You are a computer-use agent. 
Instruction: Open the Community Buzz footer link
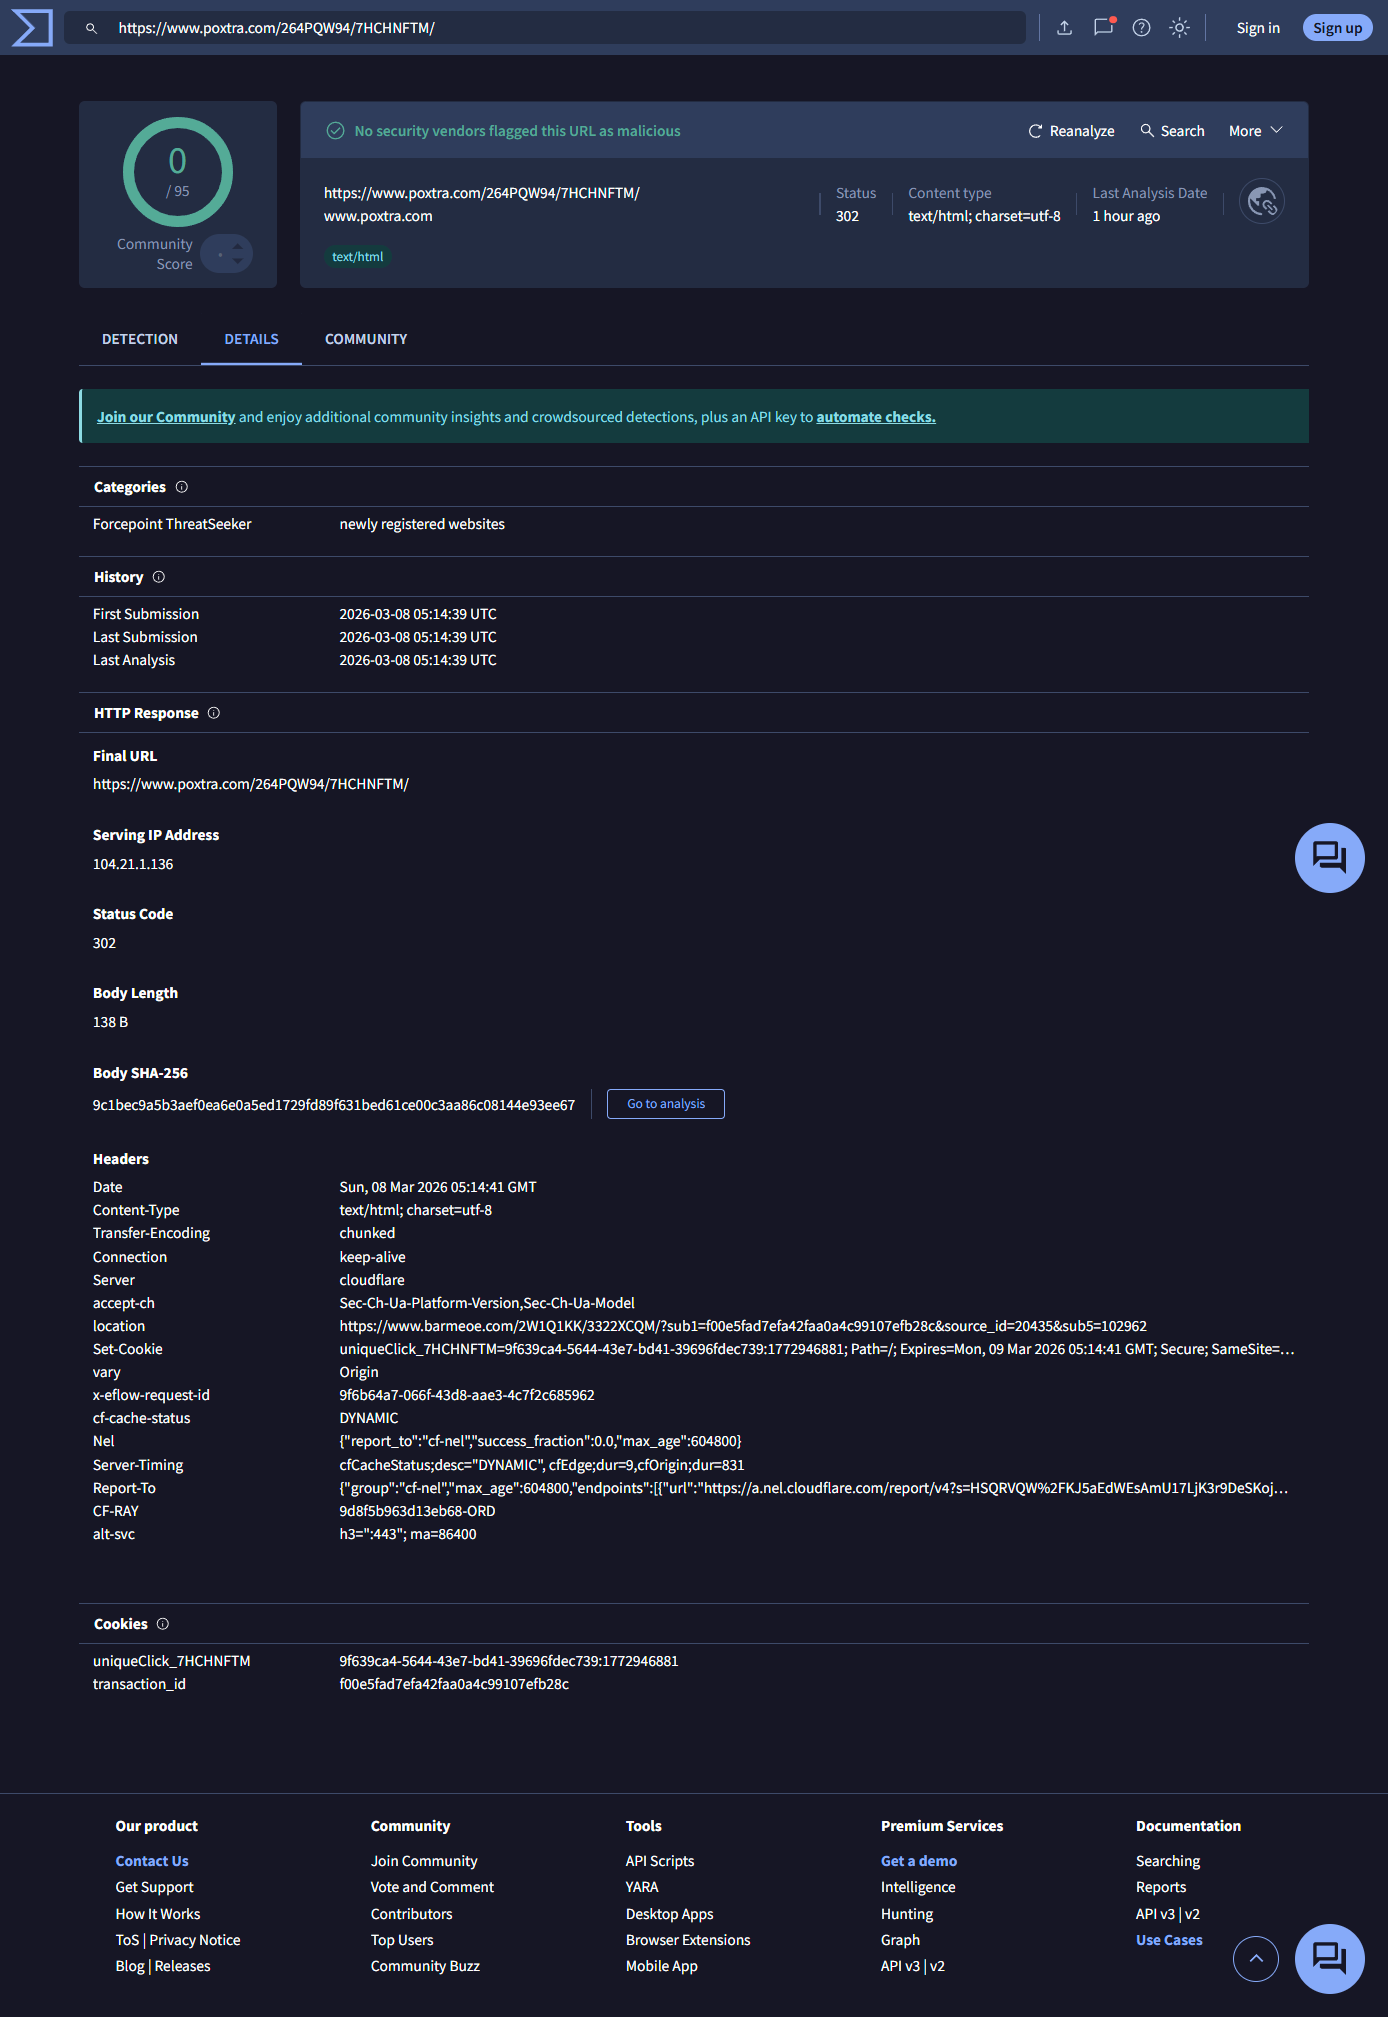[425, 1966]
